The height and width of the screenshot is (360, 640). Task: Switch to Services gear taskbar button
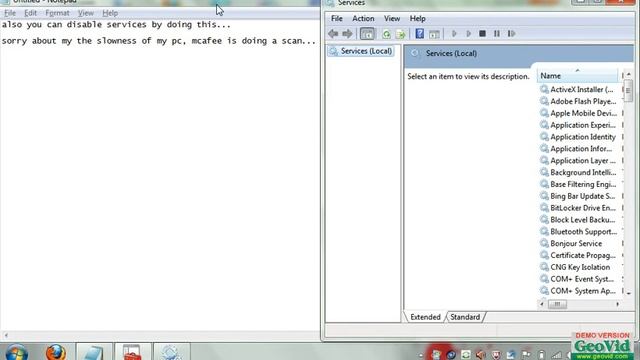point(171,352)
